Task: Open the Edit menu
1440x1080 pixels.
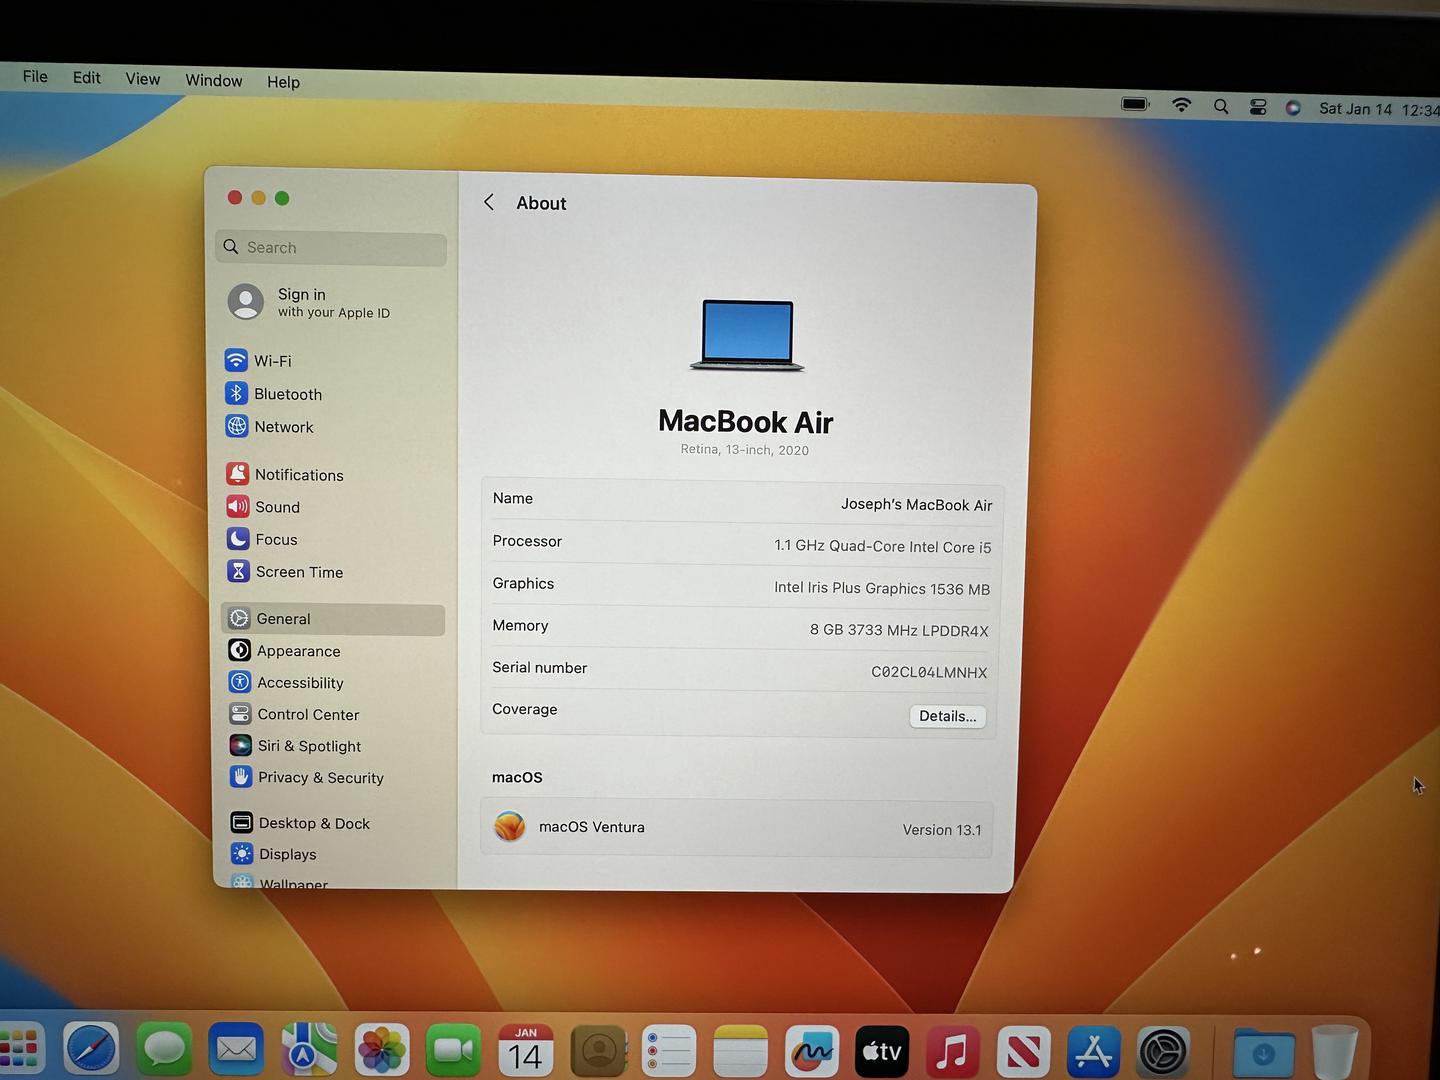Action: (87, 77)
